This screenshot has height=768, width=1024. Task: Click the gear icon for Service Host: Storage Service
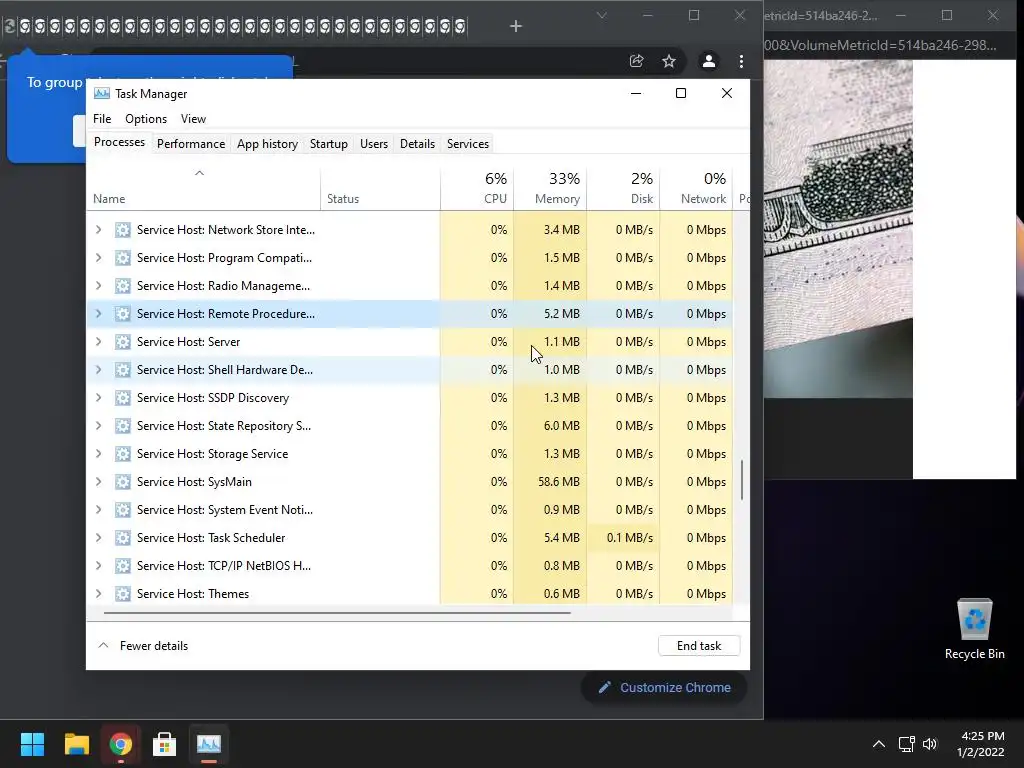point(123,454)
